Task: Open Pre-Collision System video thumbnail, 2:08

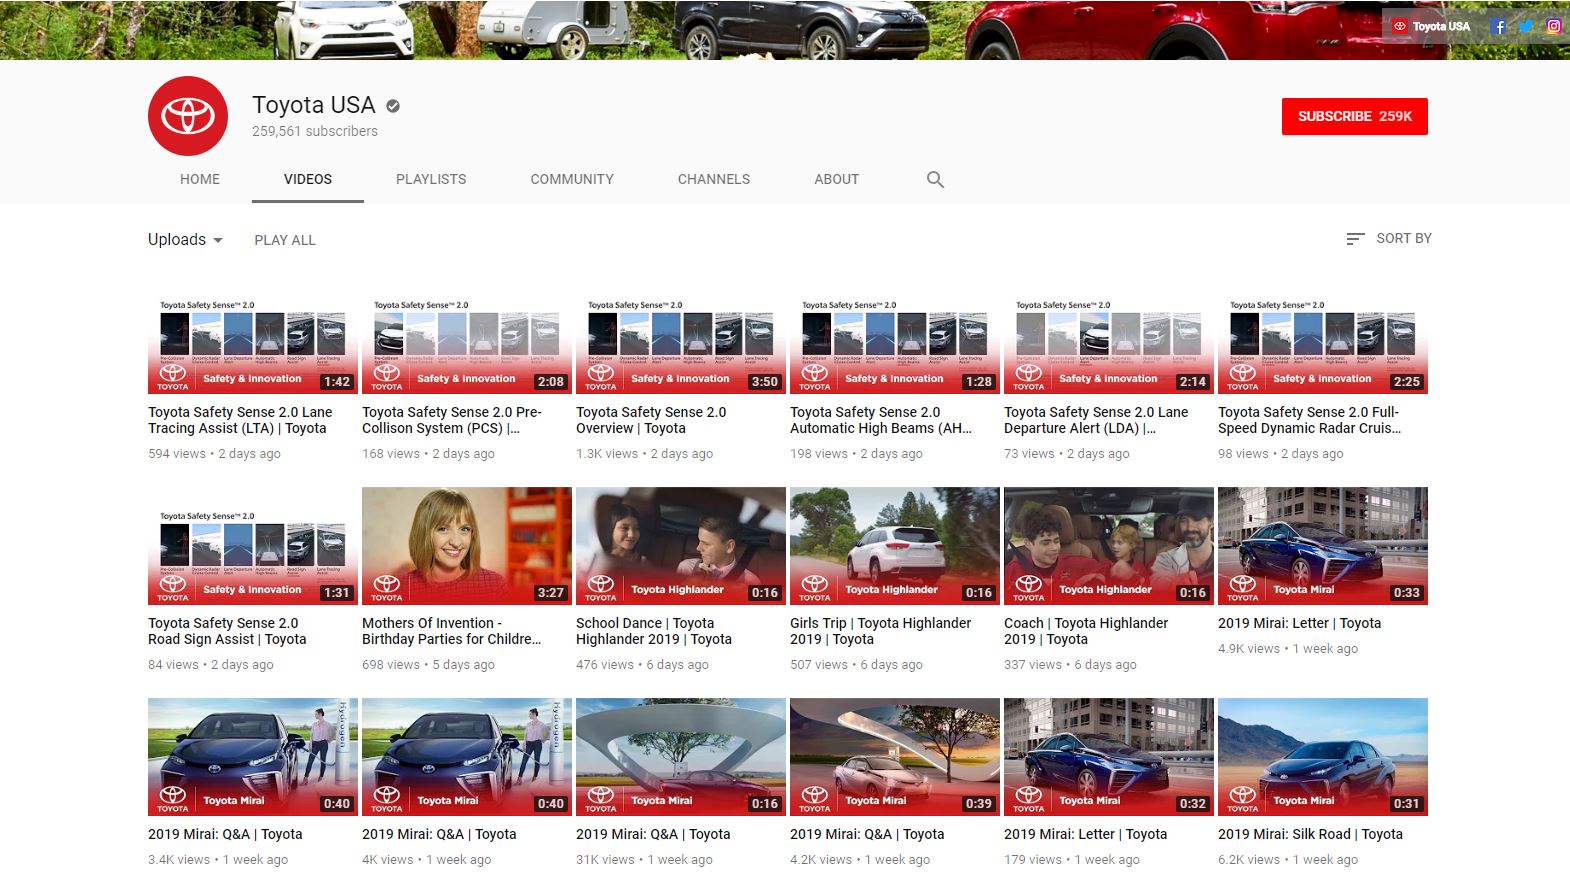Action: 467,335
